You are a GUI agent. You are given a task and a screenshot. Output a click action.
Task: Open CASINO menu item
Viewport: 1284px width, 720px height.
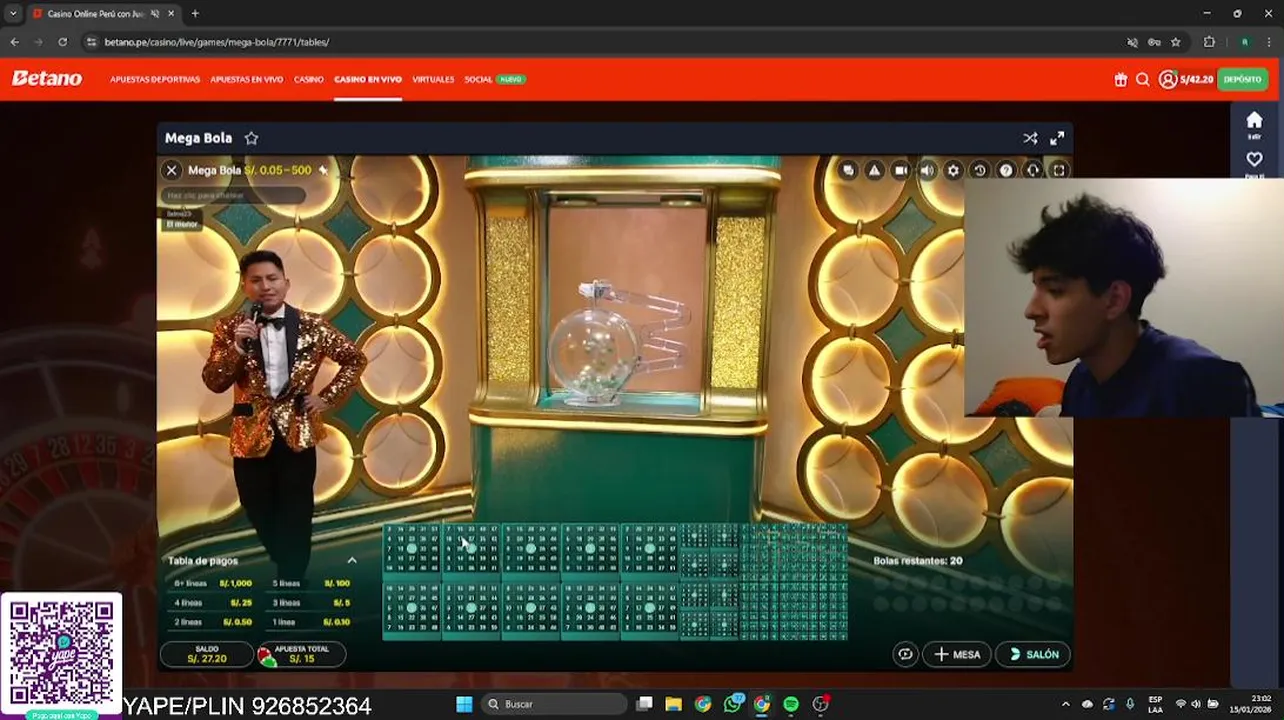pos(308,79)
